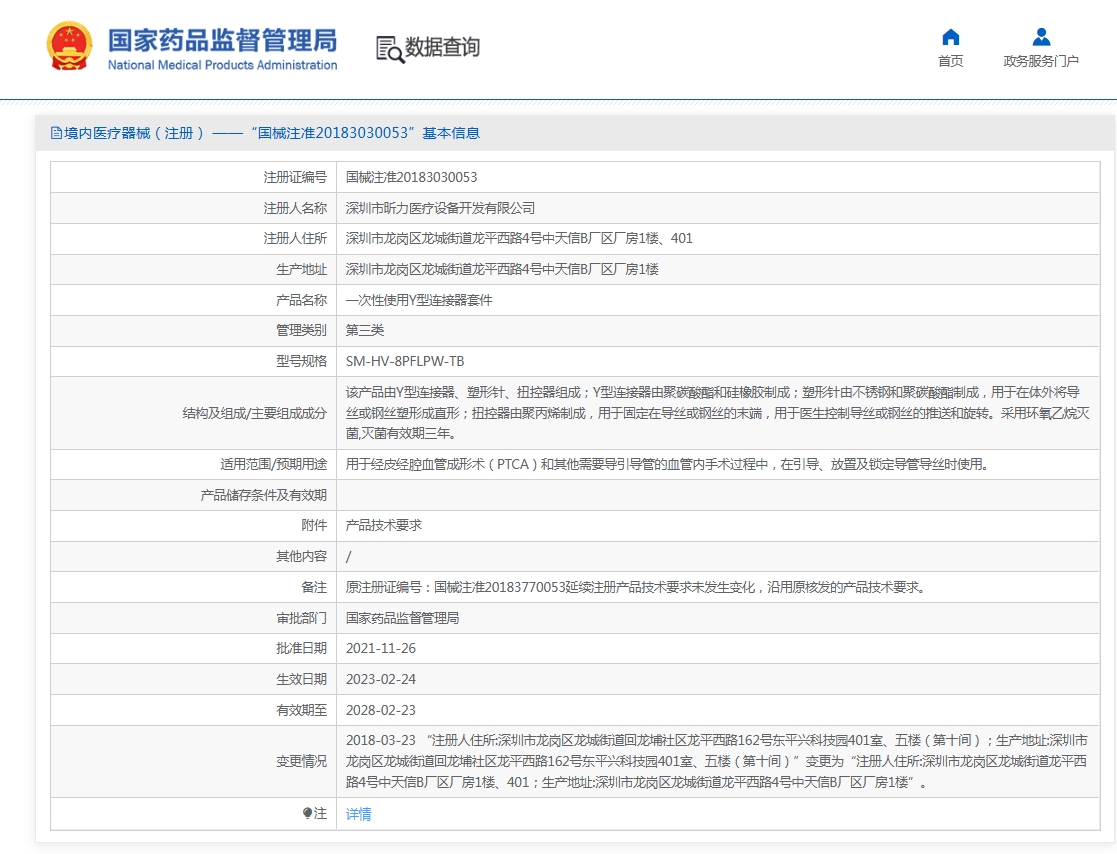This screenshot has height=854, width=1117.
Task: Click the 变更情况 row label
Action: click(301, 761)
